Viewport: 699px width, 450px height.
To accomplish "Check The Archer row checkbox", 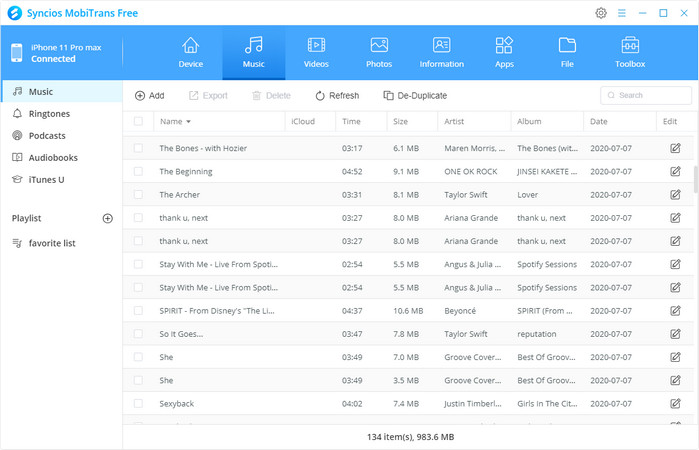I will coord(138,194).
